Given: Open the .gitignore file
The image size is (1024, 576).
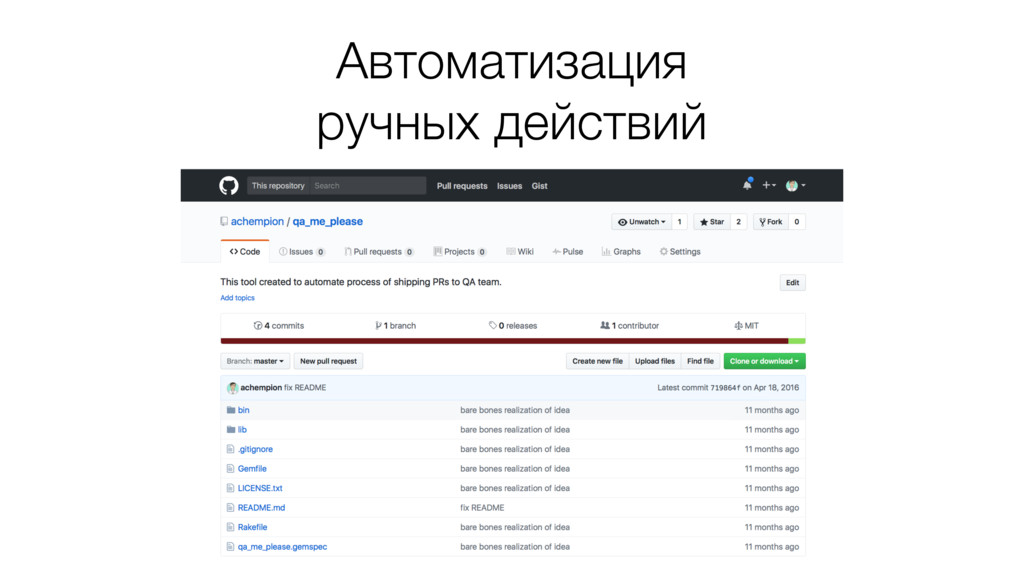Looking at the screenshot, I should [x=255, y=449].
